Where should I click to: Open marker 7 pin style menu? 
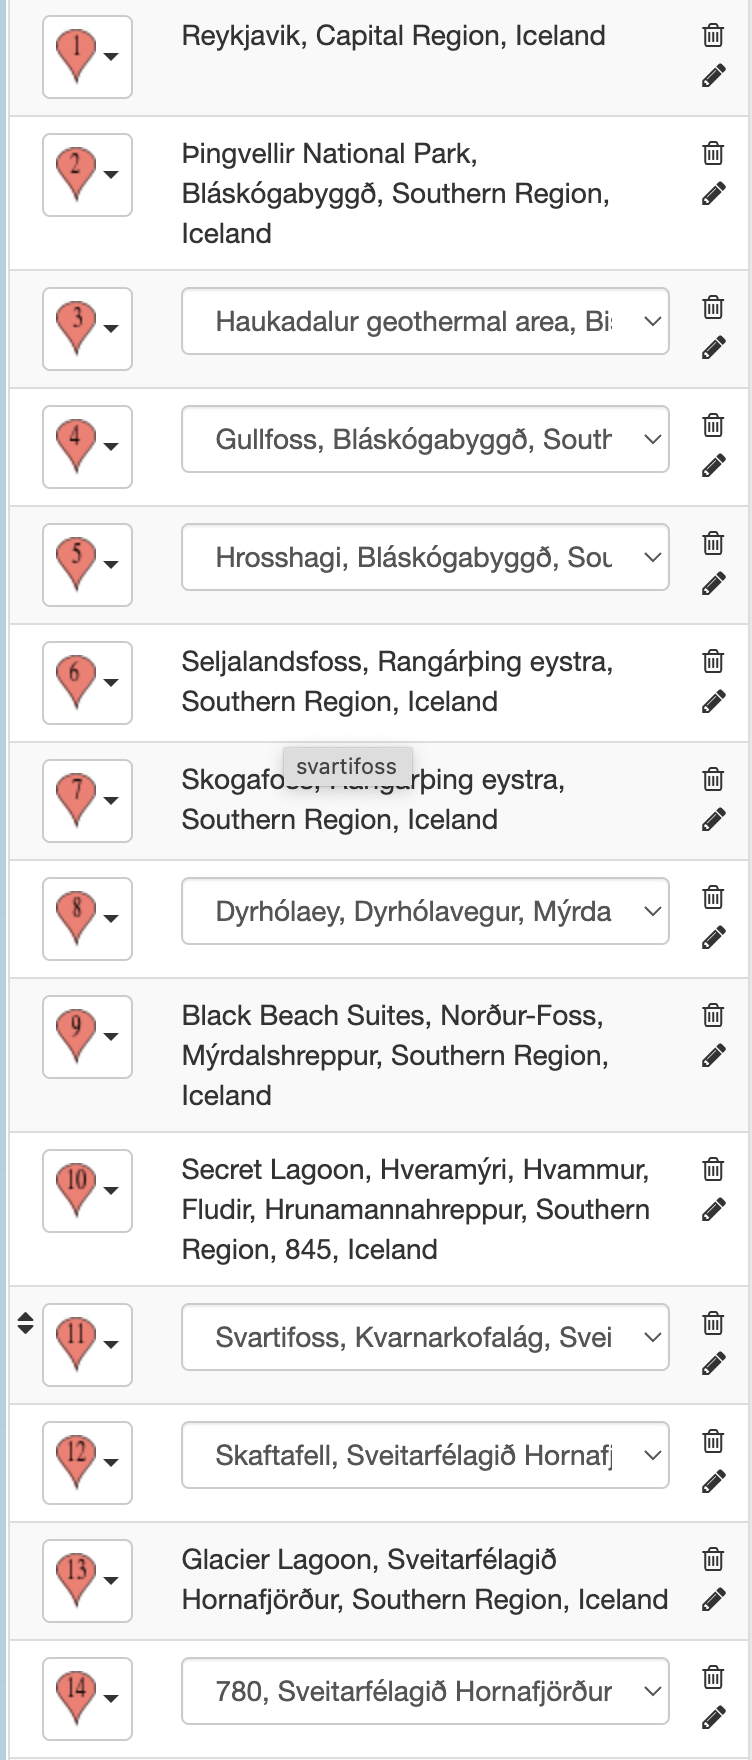pyautogui.click(x=87, y=801)
